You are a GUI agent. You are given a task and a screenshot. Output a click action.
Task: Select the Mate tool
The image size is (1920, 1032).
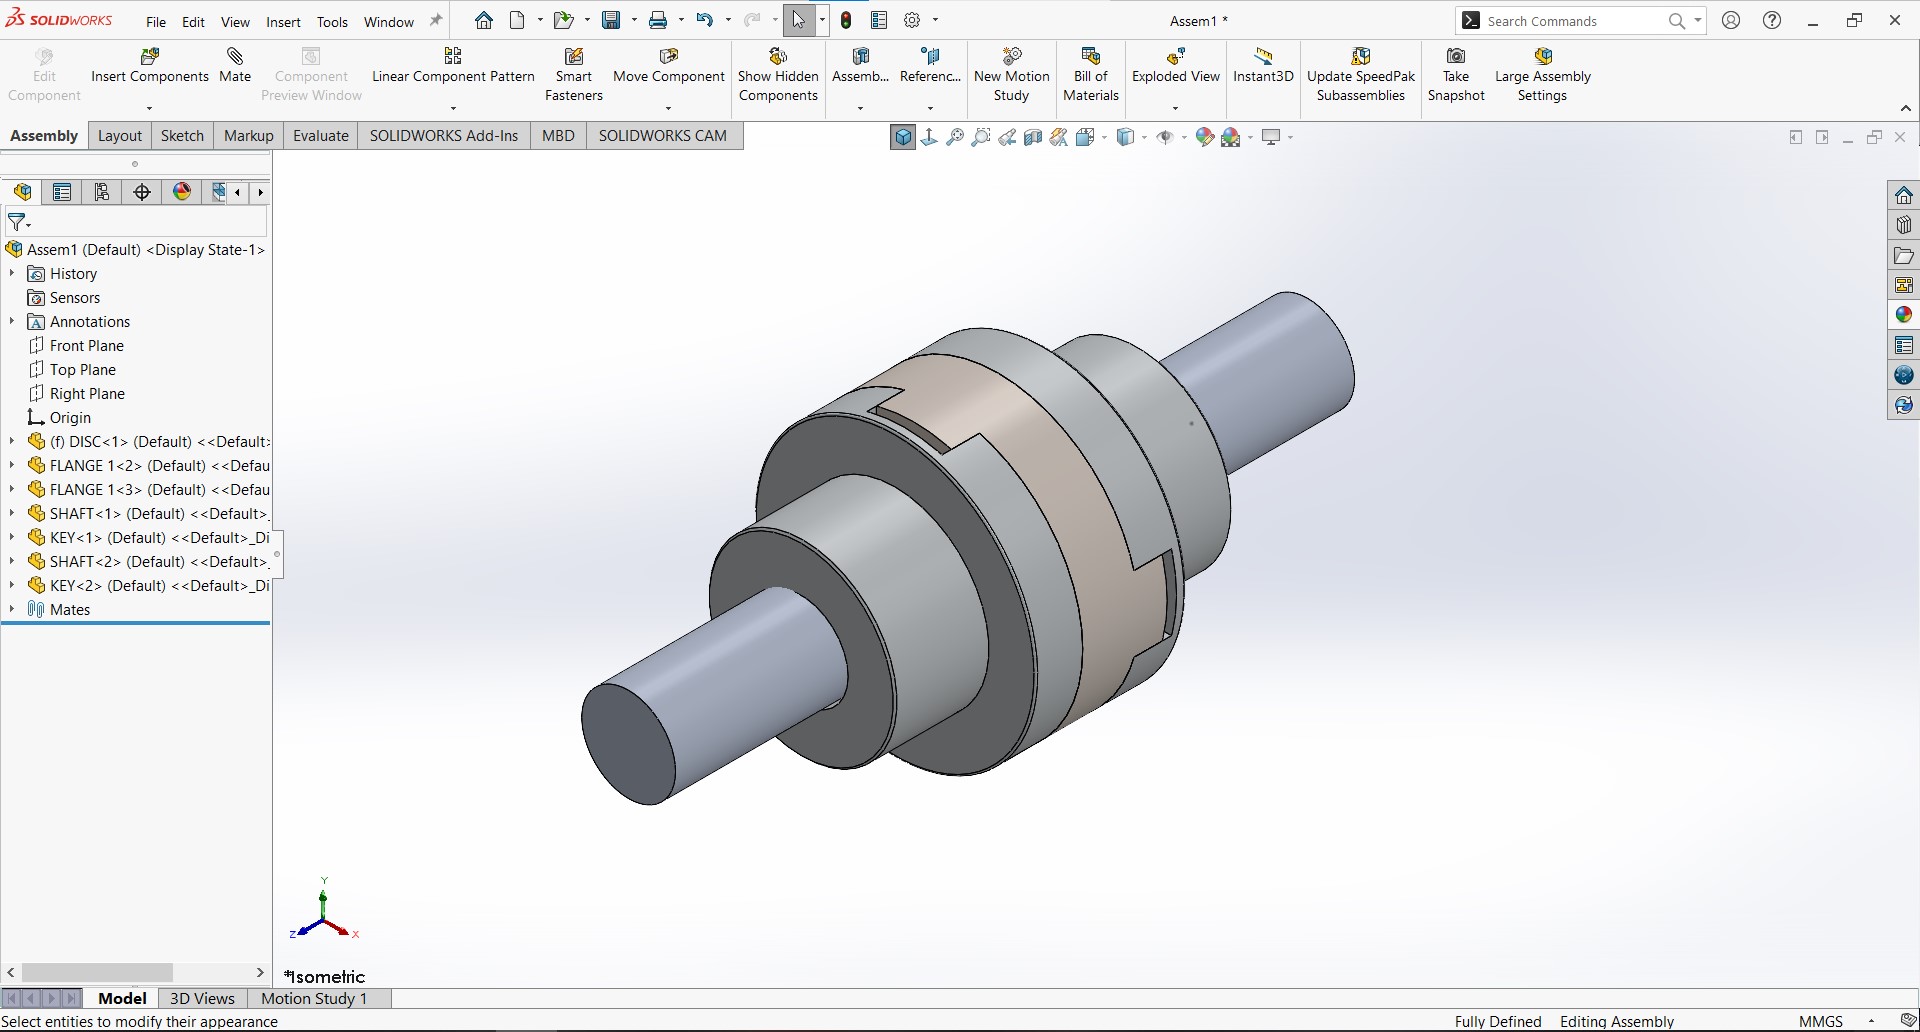click(235, 66)
